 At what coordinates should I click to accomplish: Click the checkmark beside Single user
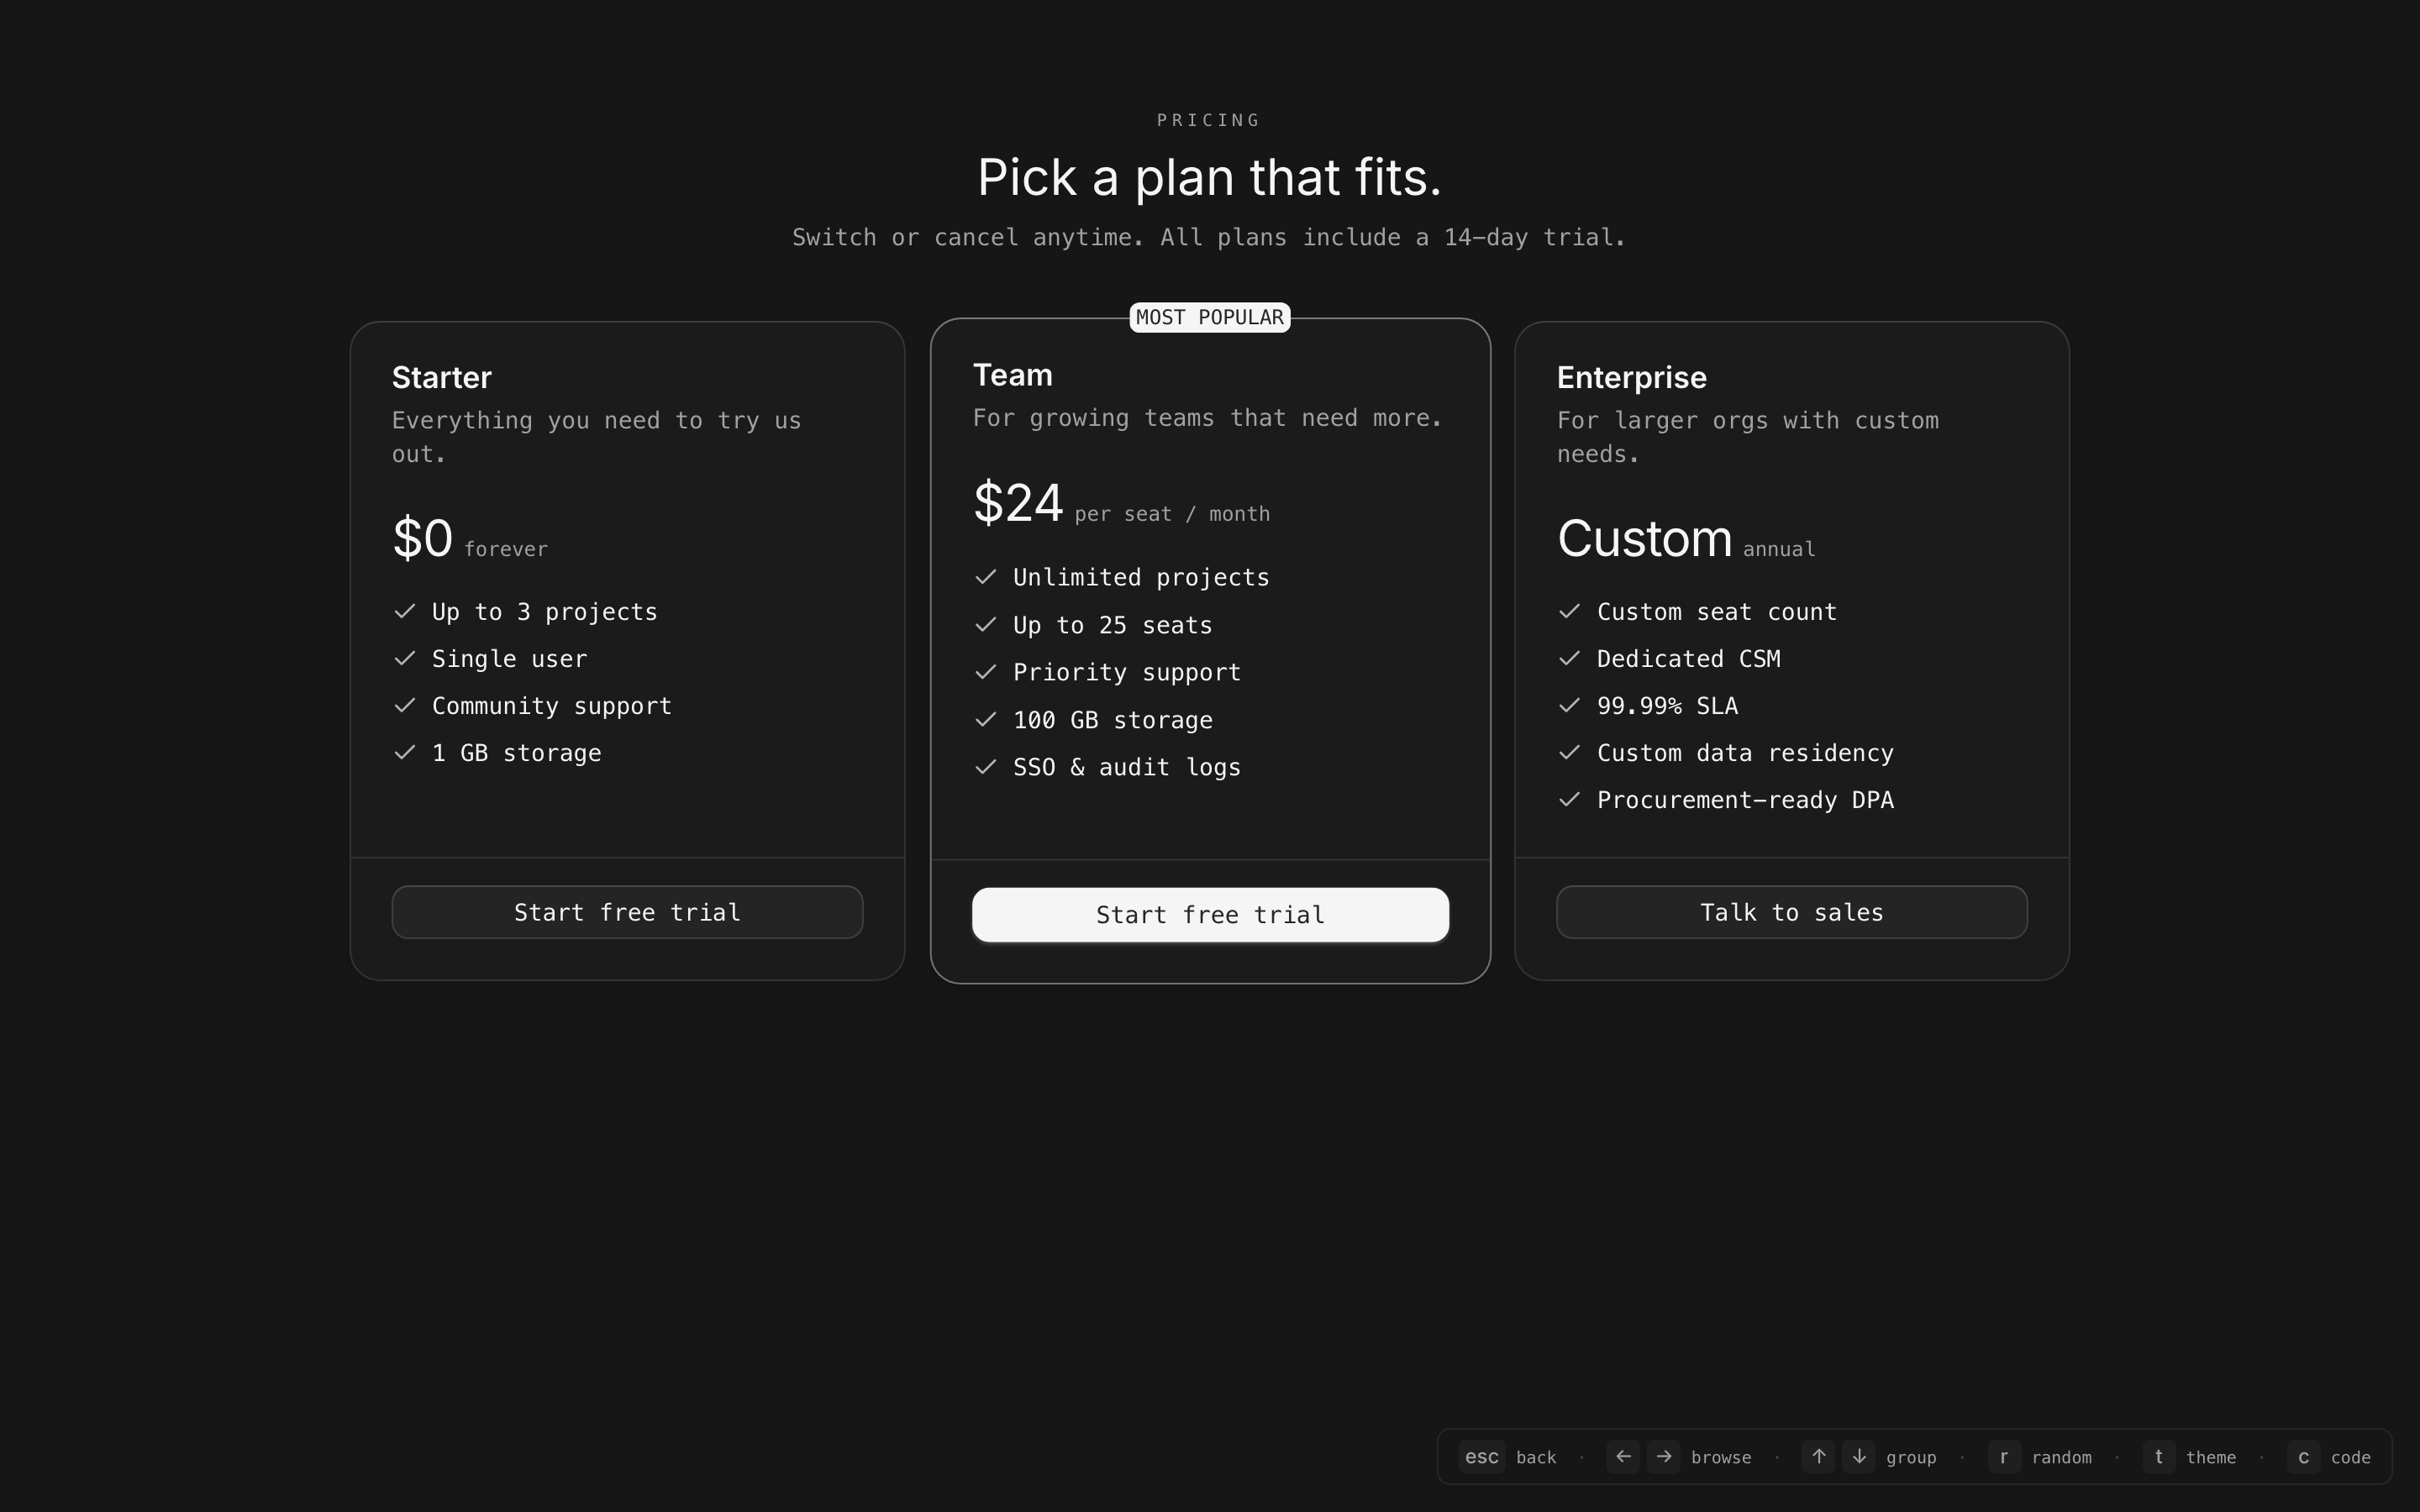405,659
